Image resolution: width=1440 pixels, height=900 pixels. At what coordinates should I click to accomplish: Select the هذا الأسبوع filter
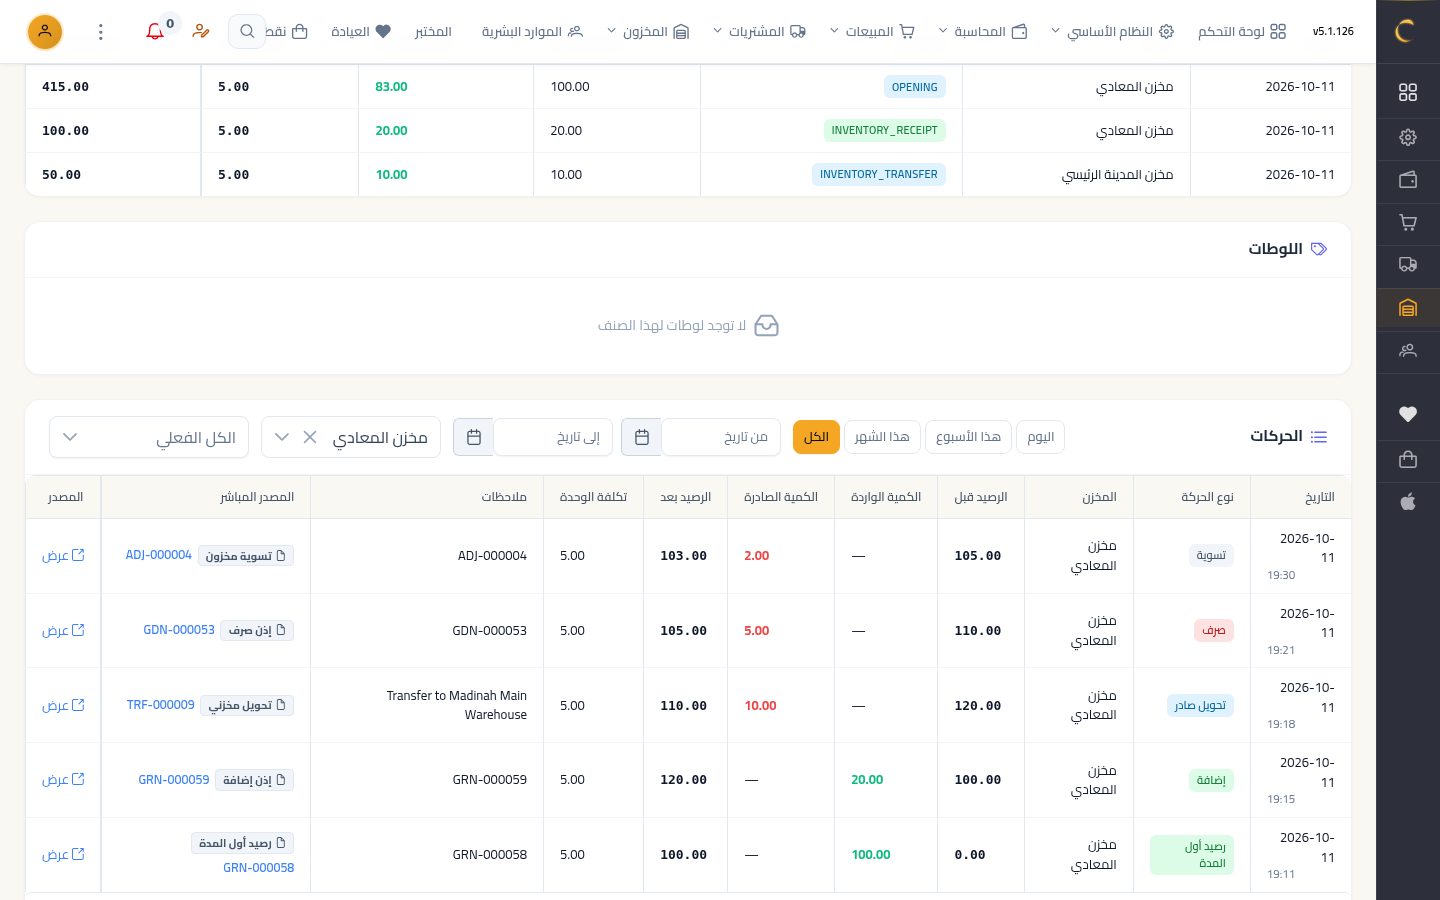tap(968, 437)
